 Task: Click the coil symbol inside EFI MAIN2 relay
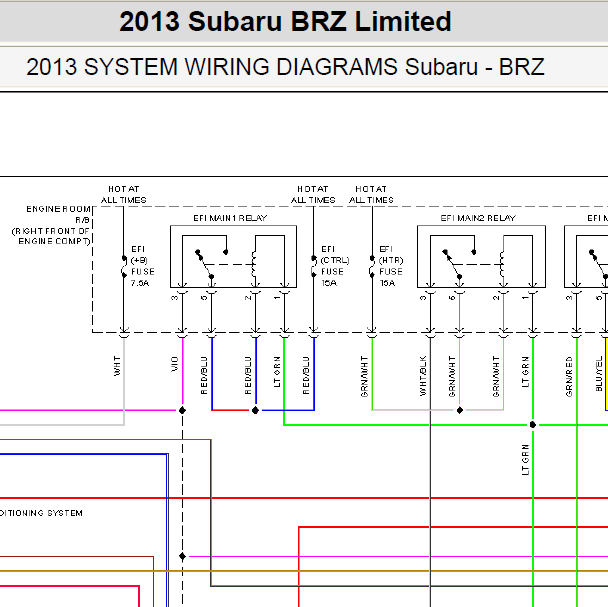[x=502, y=264]
